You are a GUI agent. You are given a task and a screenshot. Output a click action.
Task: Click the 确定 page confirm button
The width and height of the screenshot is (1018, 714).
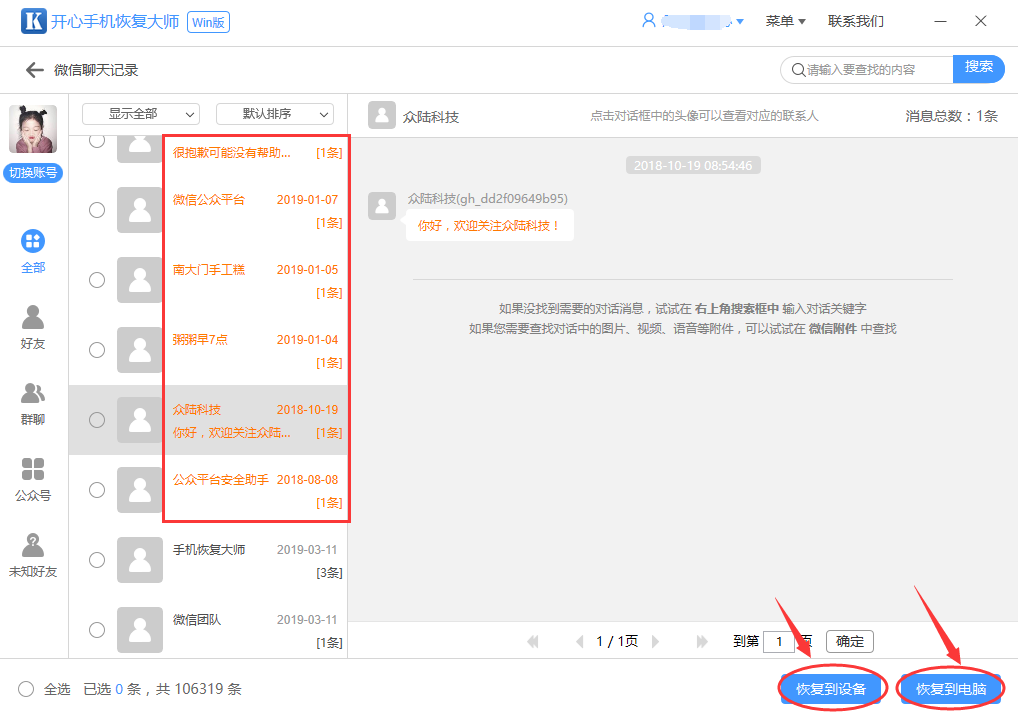click(x=850, y=641)
